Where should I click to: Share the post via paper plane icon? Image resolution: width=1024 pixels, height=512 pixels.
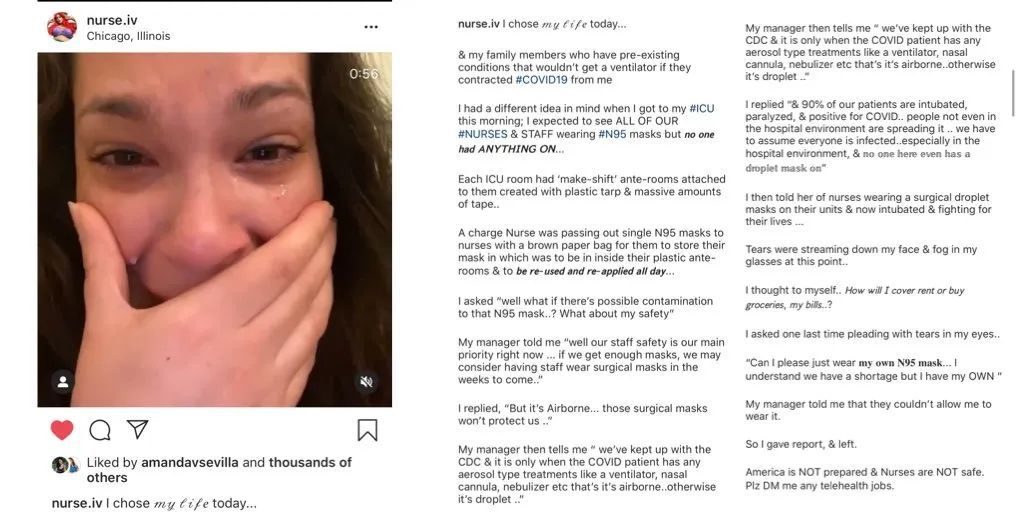tap(138, 430)
